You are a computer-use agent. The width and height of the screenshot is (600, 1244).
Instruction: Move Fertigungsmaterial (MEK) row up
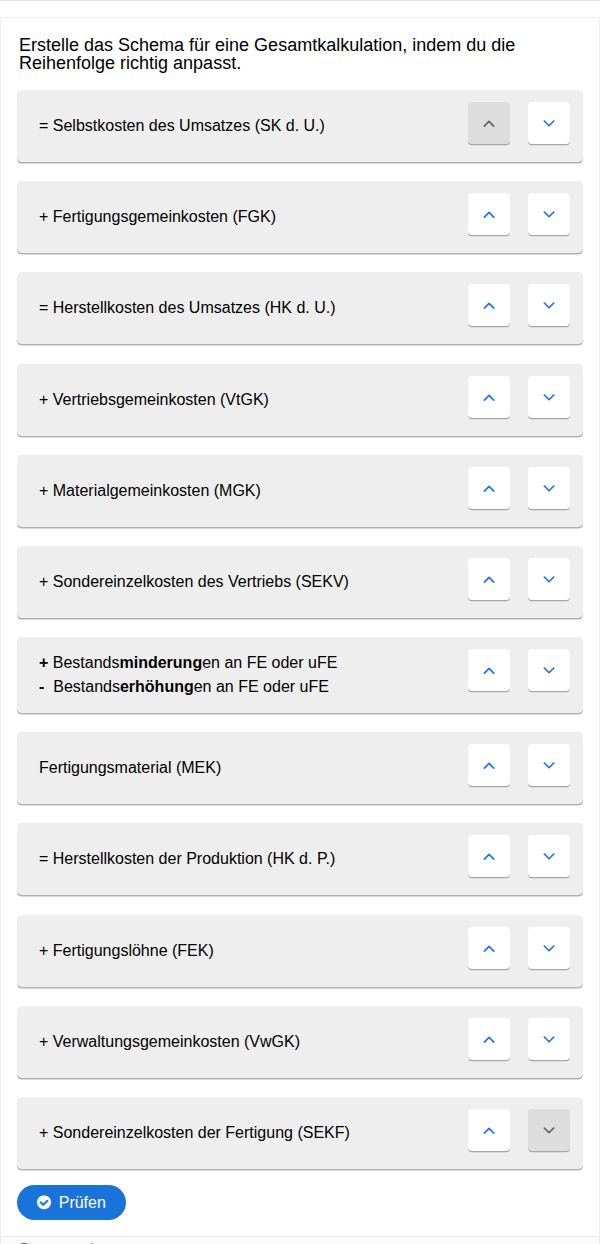489,766
